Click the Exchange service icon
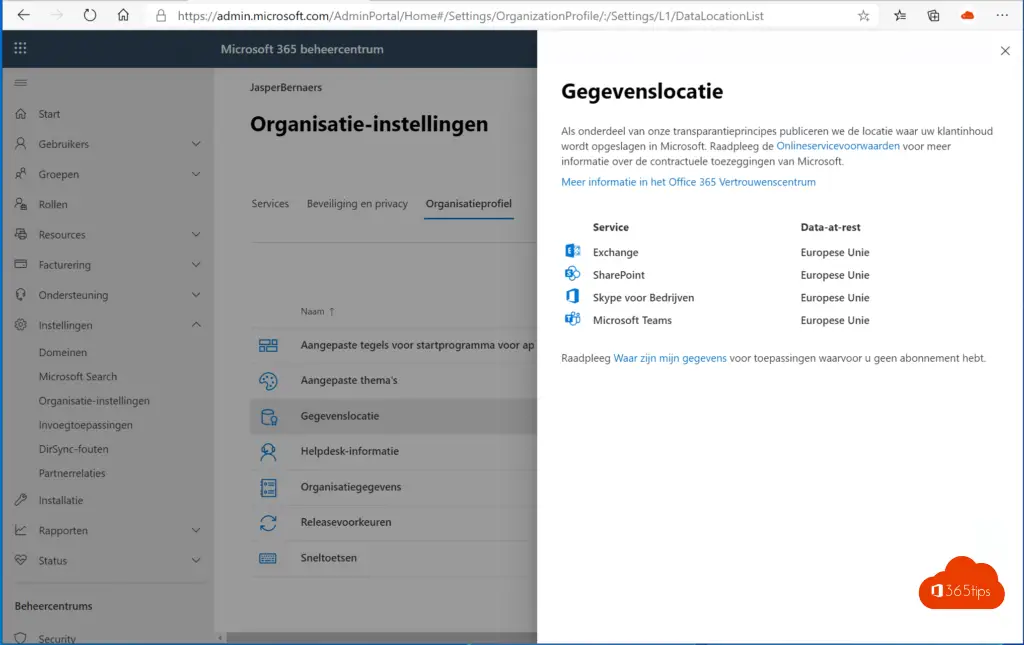Screen dimensions: 1024x645 (573, 252)
